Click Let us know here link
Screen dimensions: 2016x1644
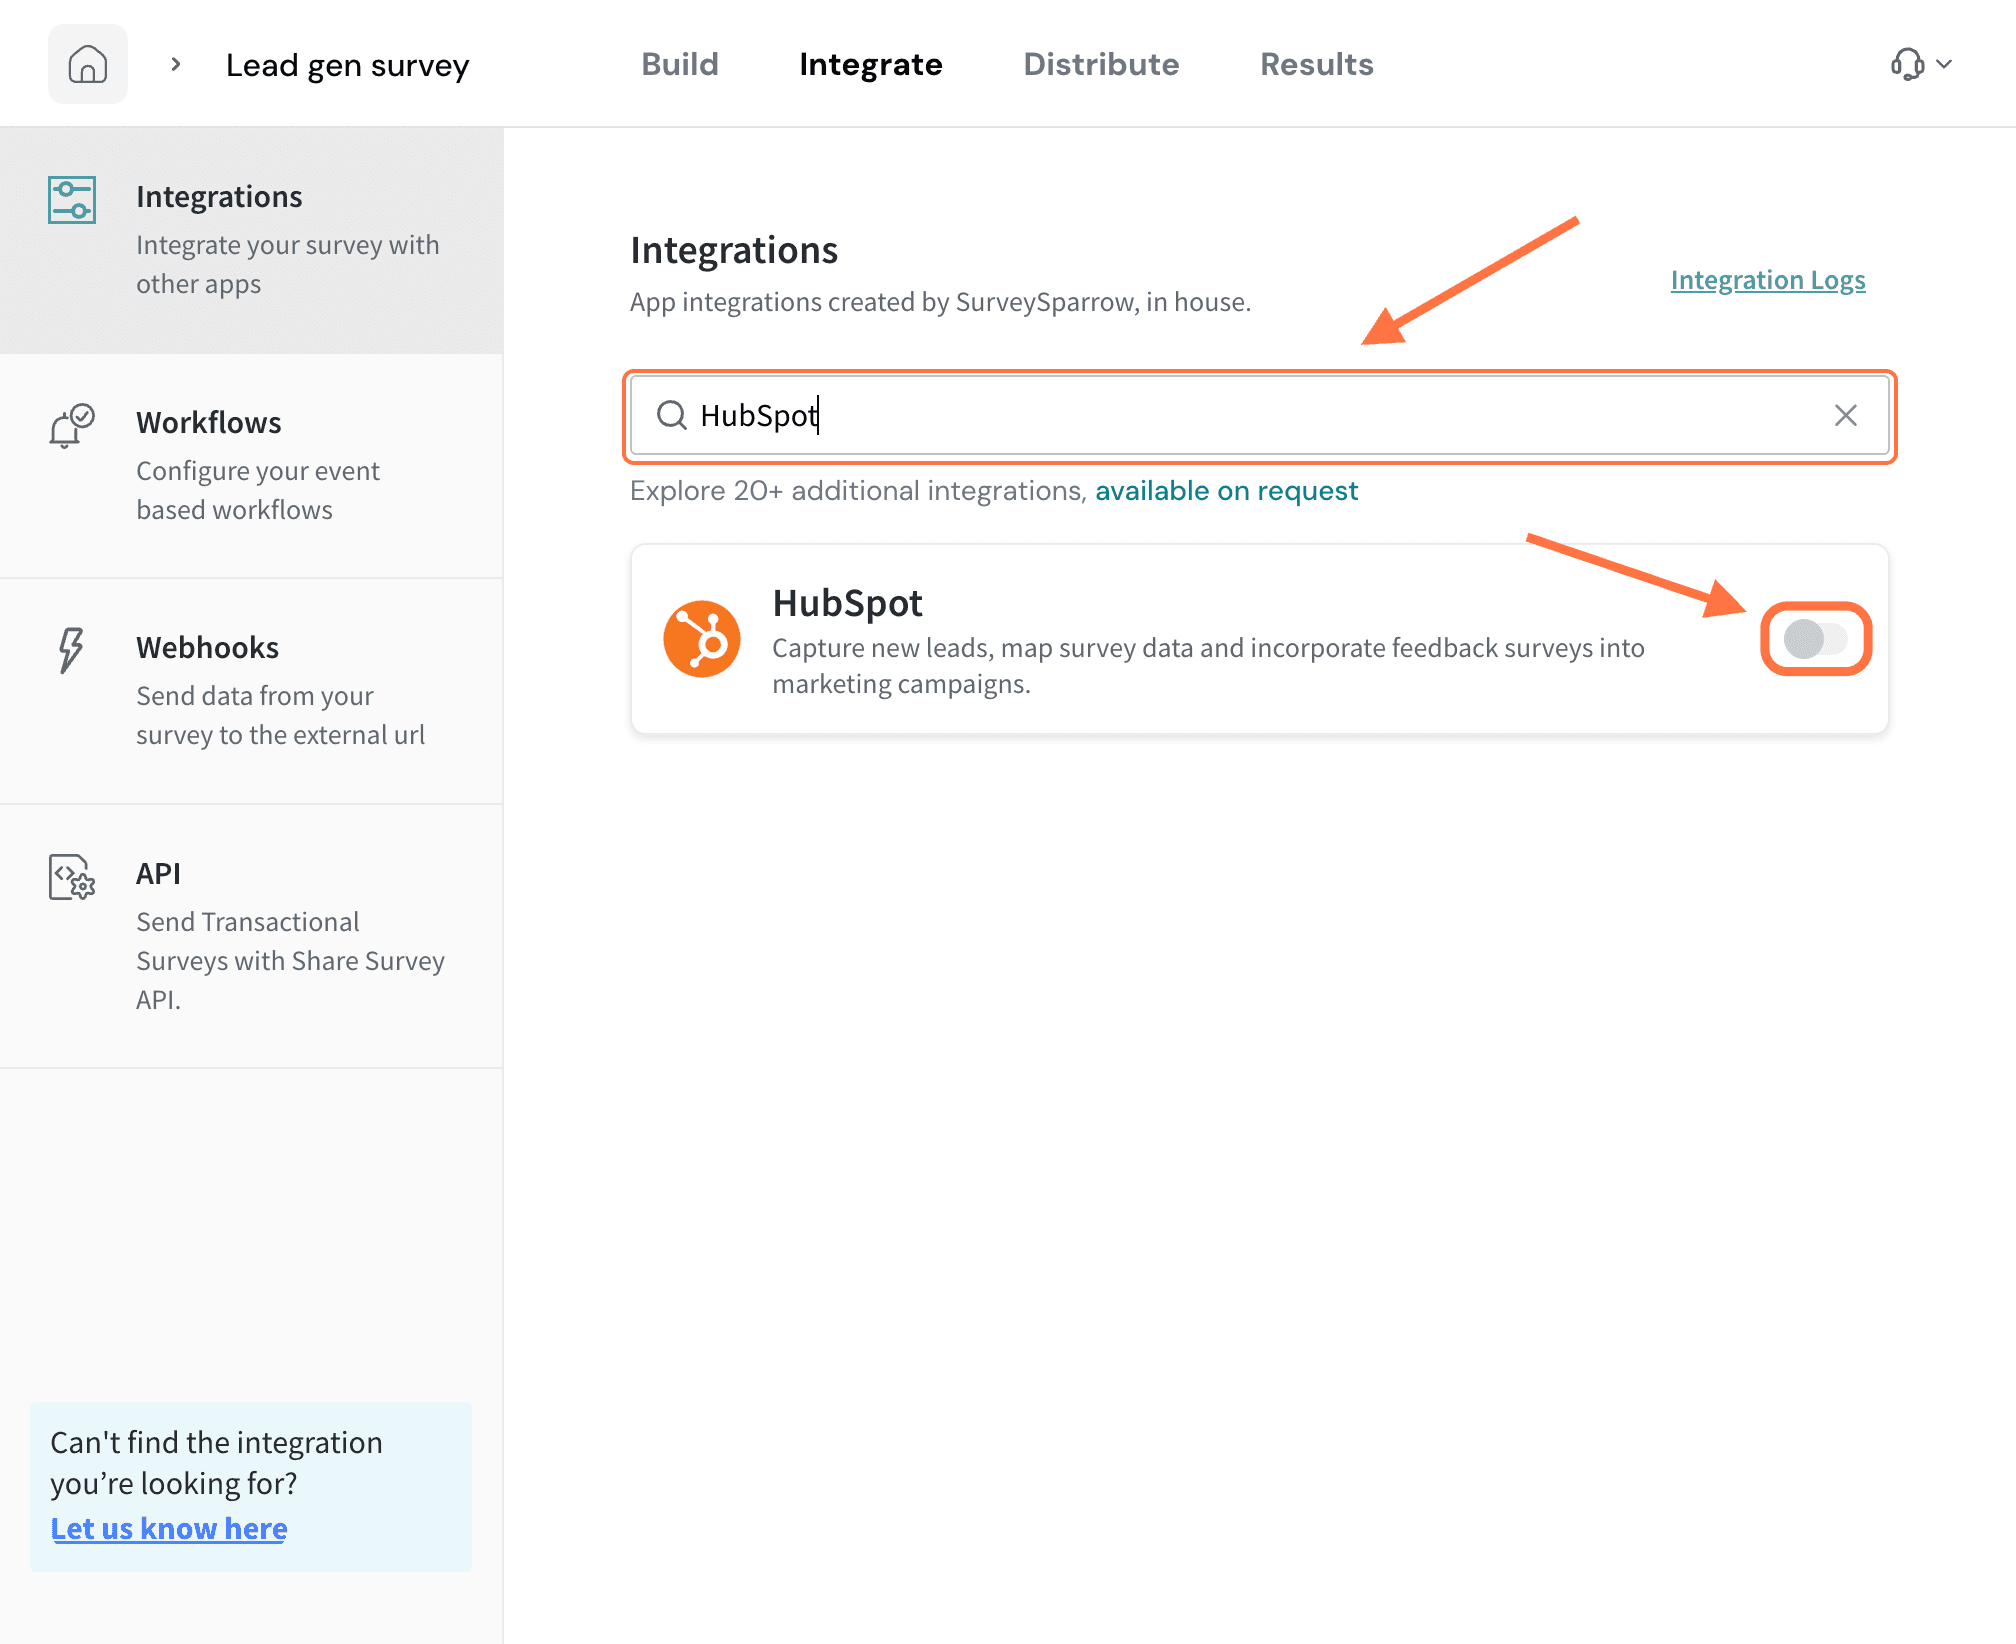[169, 1529]
